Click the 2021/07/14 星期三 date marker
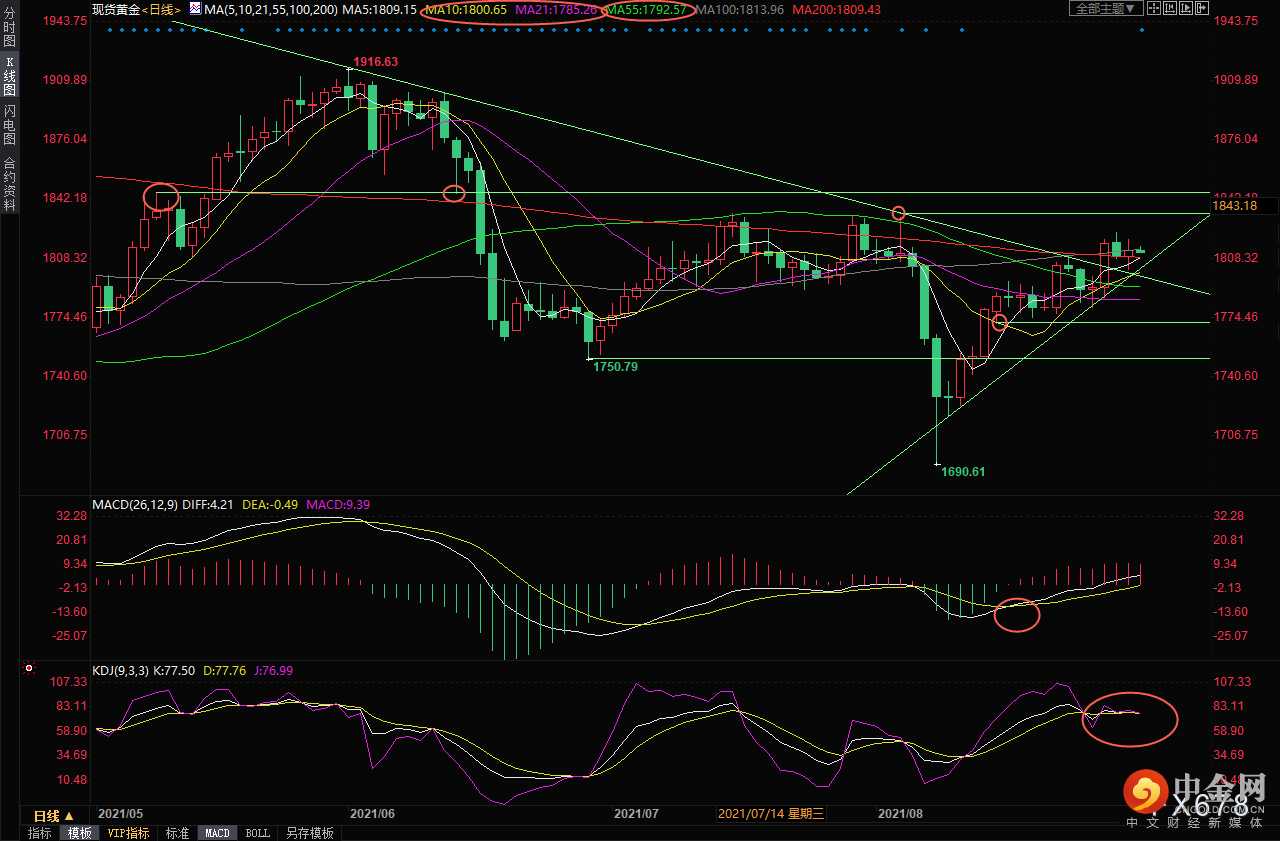 pyautogui.click(x=771, y=814)
